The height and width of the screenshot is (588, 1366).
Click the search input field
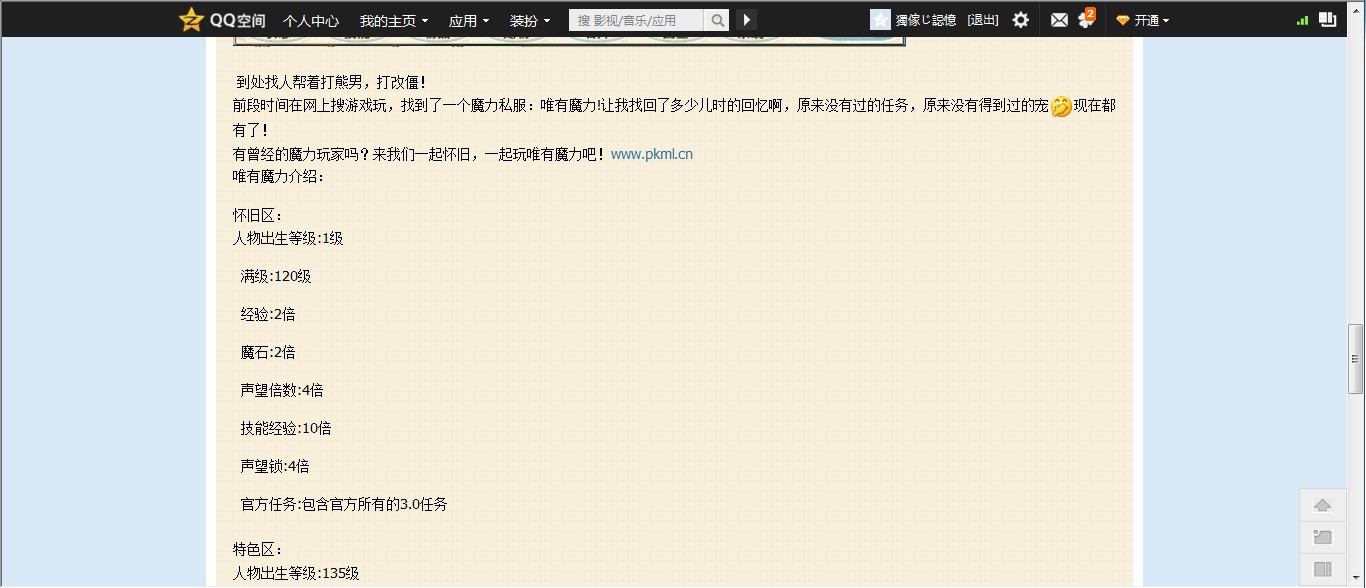click(x=637, y=20)
